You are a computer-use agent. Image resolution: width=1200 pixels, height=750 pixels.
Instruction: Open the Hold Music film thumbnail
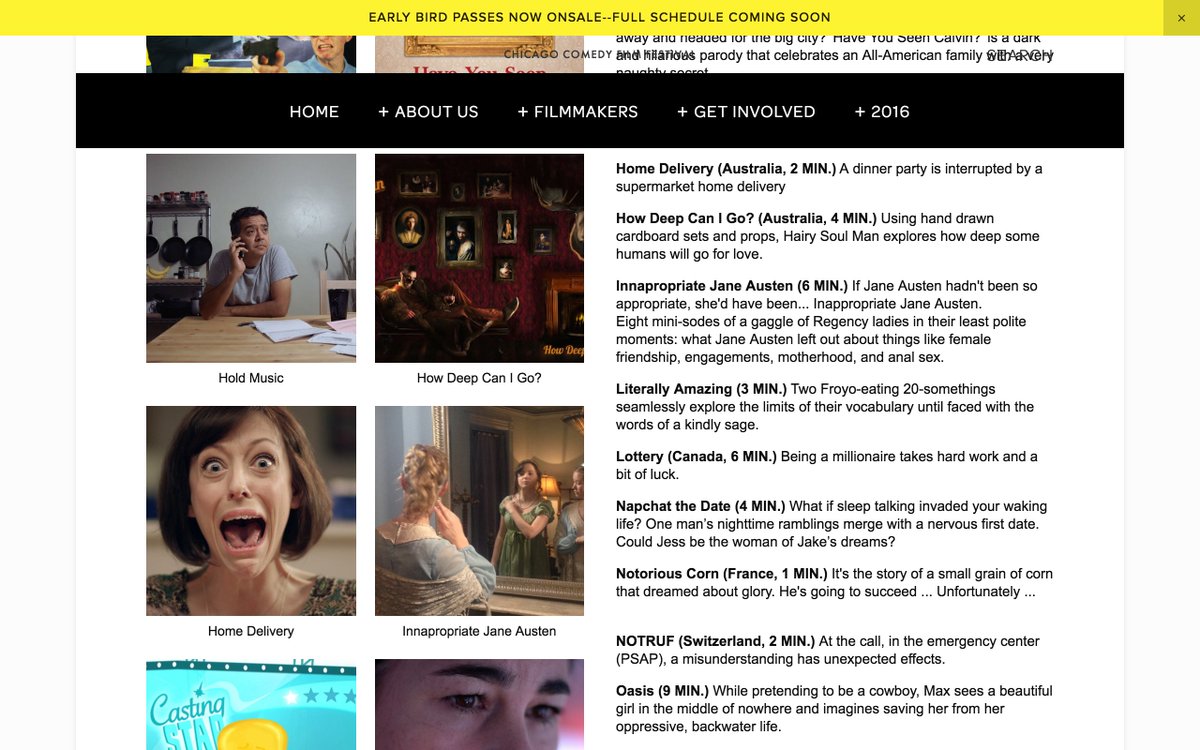pyautogui.click(x=251, y=258)
